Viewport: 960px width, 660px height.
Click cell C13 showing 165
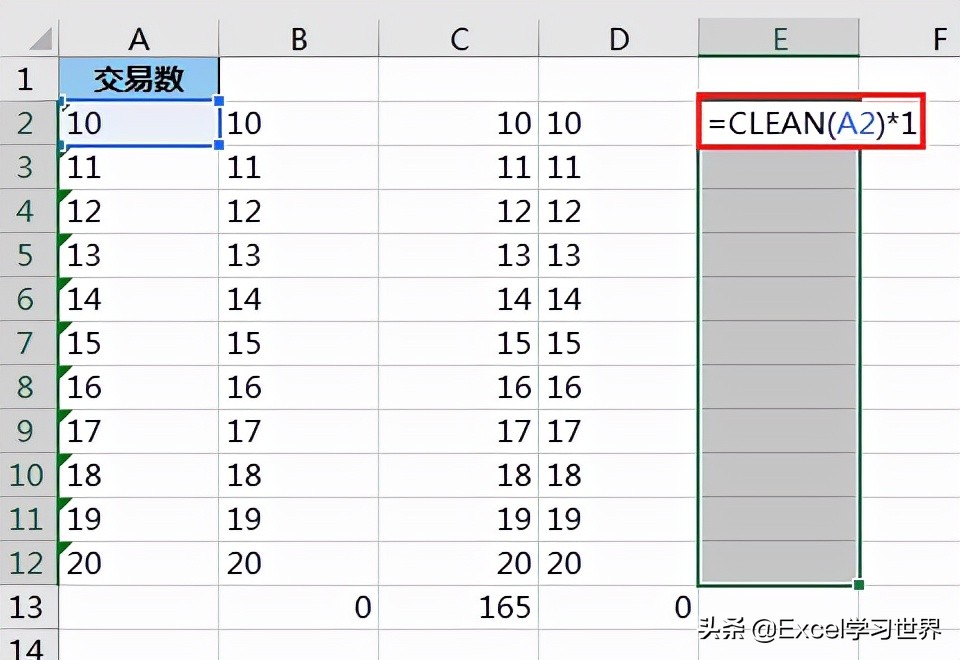[459, 607]
